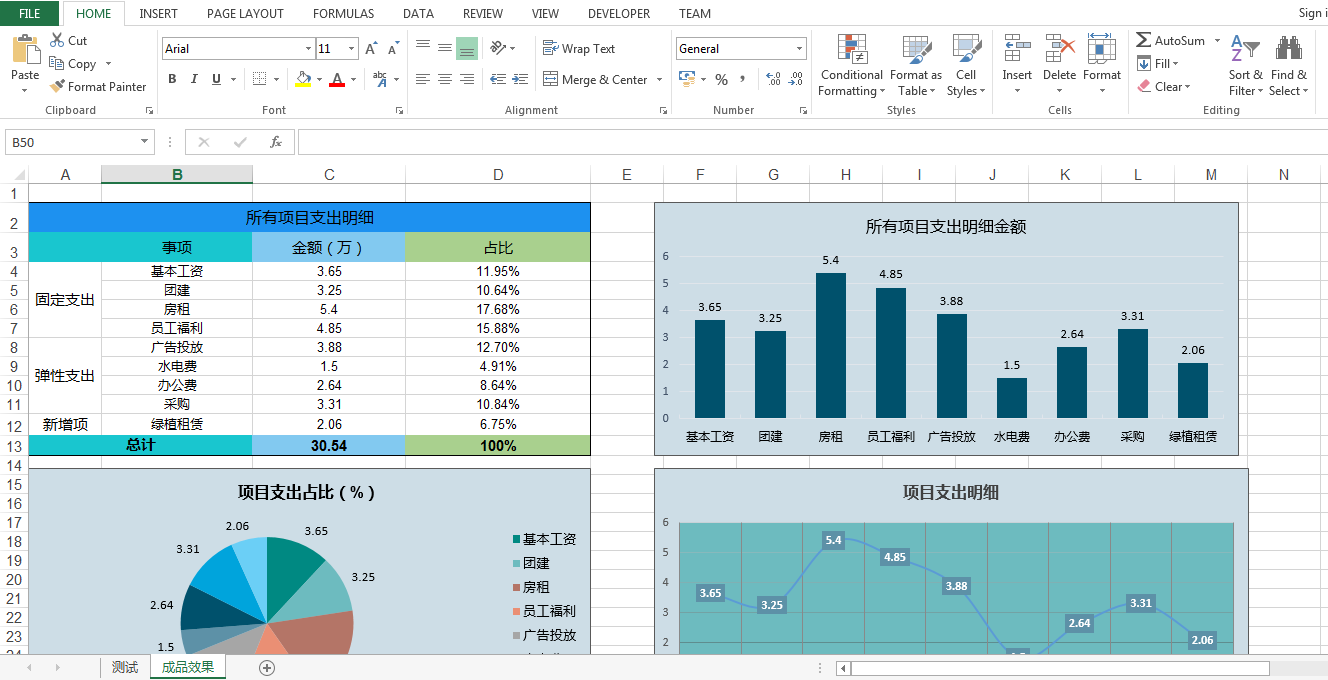Switch to the INSERT ribbon tab
The image size is (1328, 680).
[159, 13]
